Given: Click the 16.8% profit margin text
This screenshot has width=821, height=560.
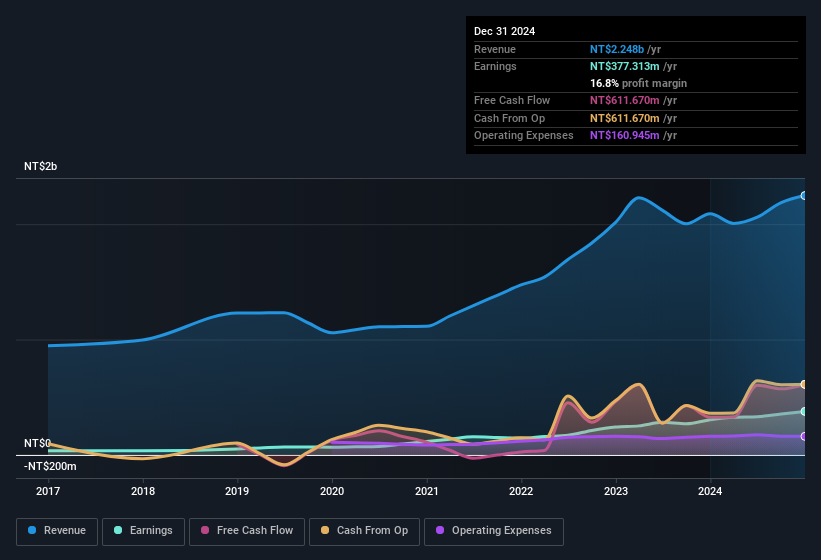Looking at the screenshot, I should pos(638,83).
